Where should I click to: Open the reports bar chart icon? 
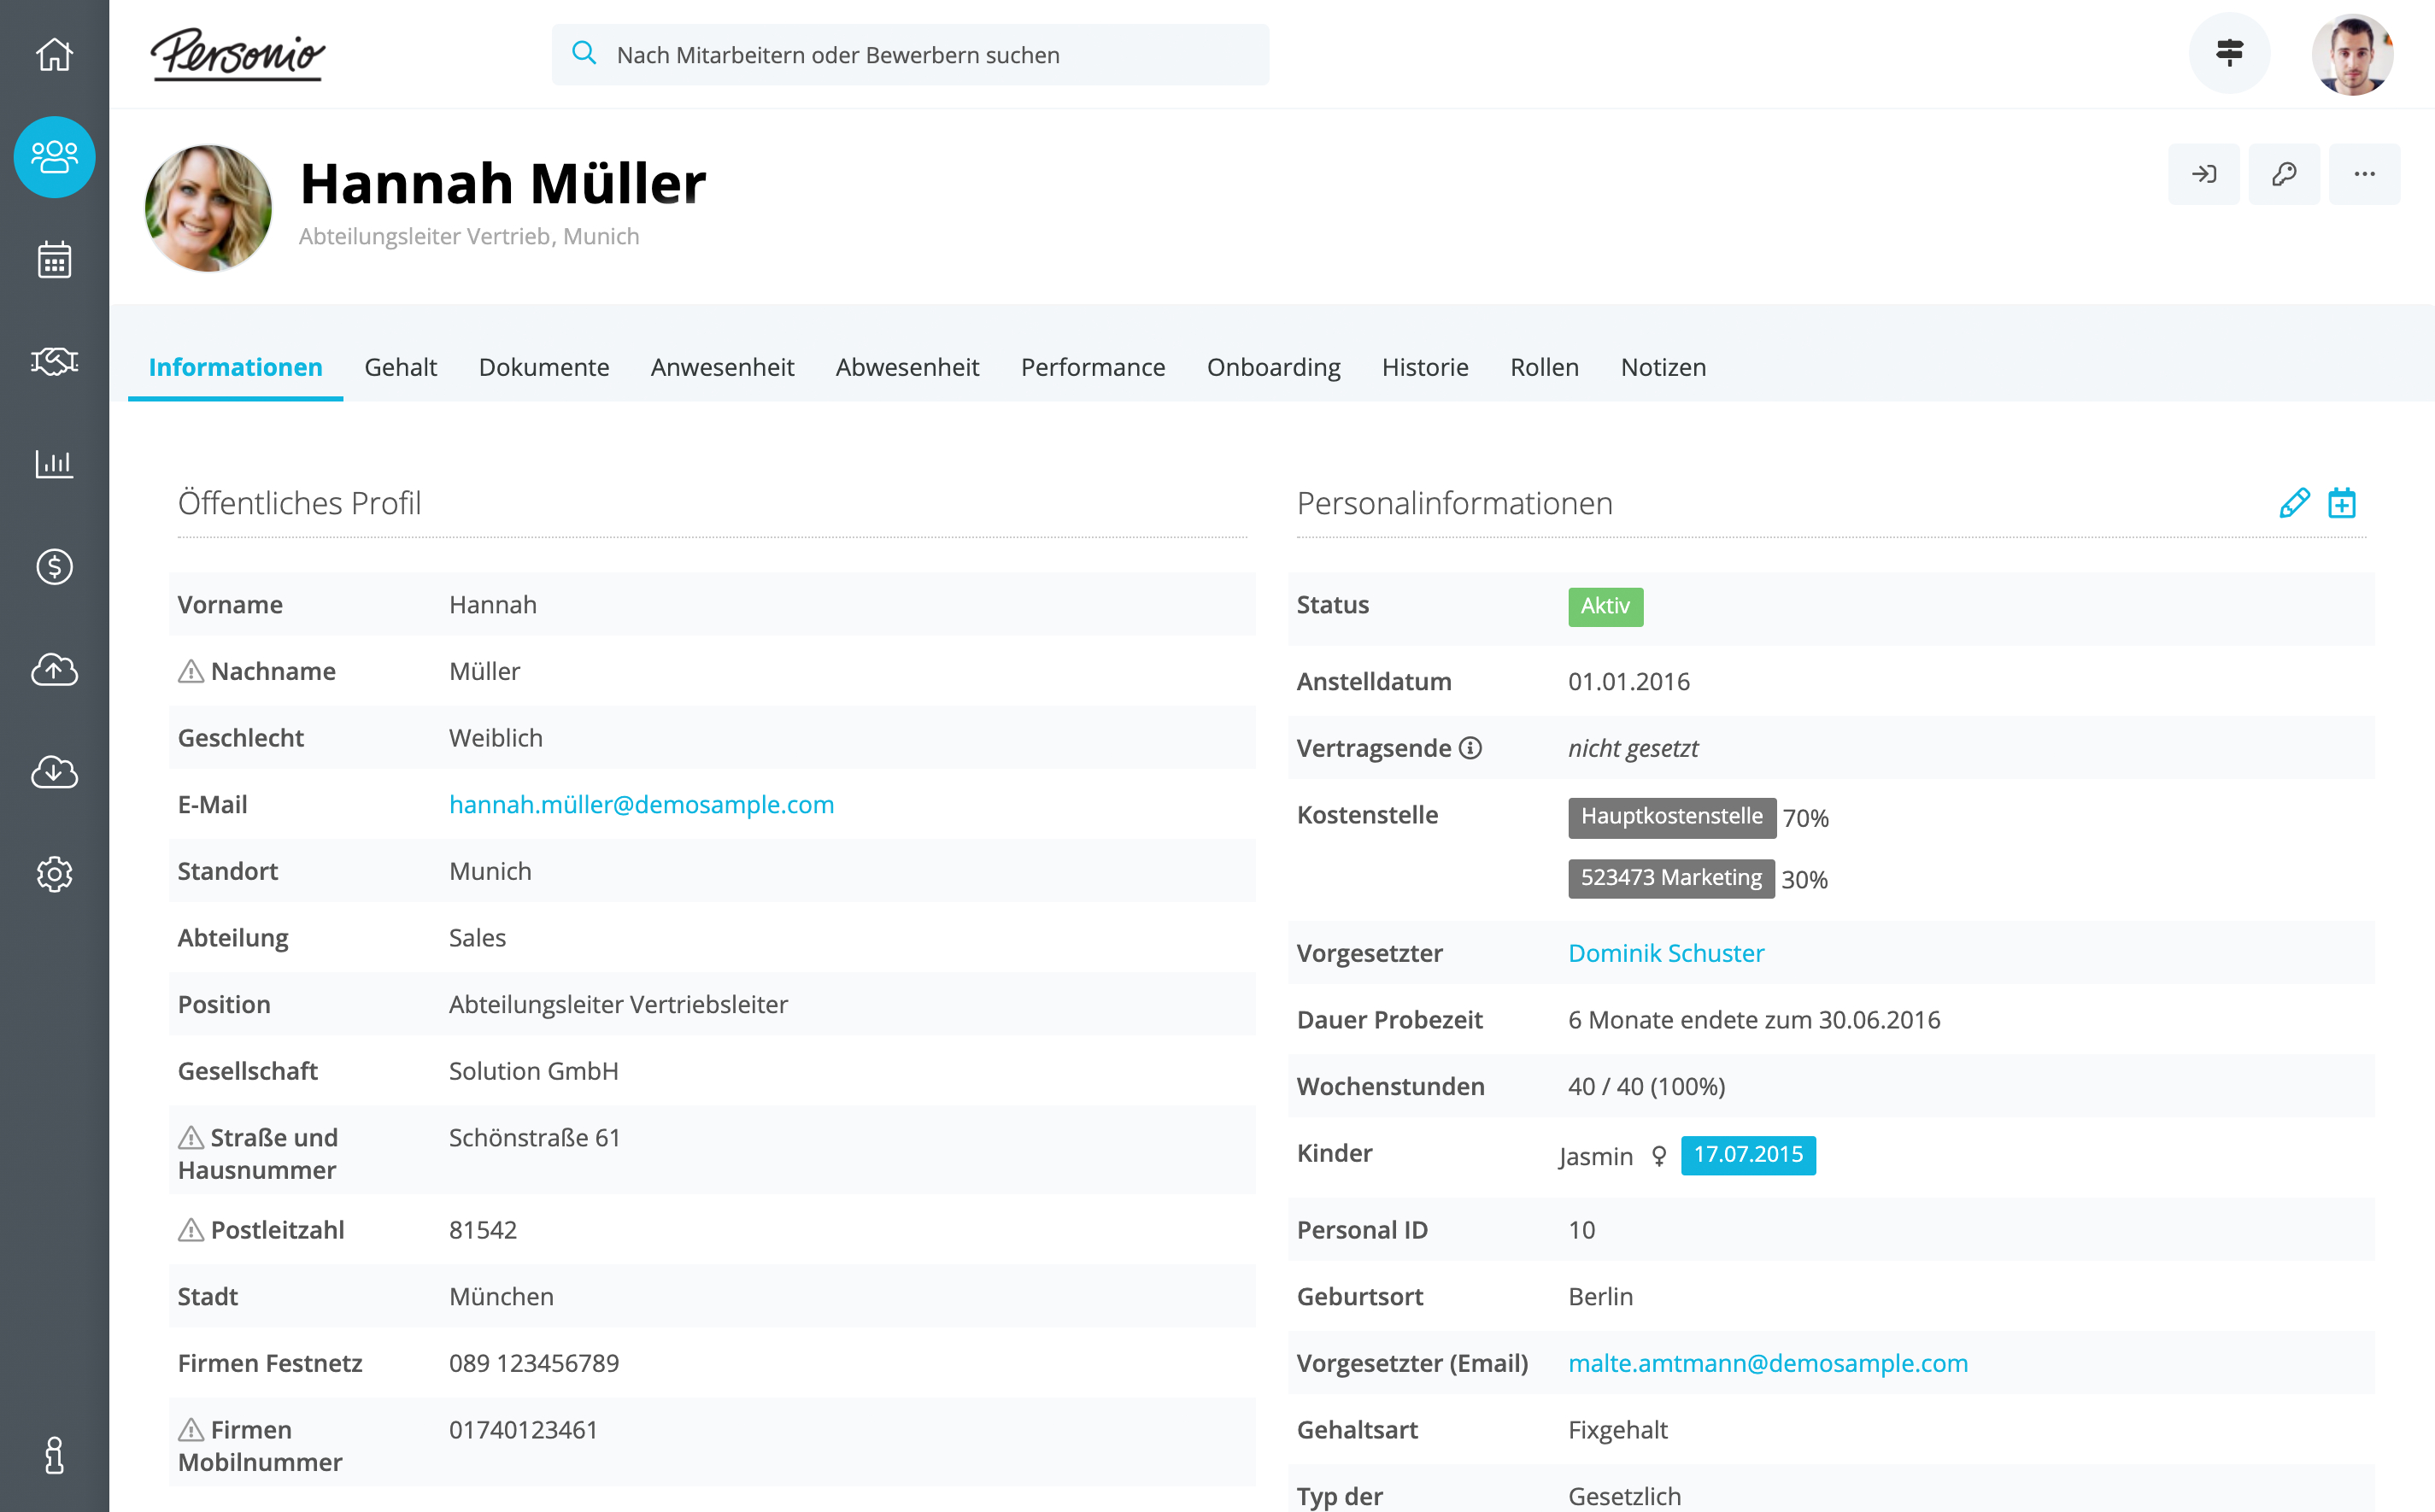coord(54,464)
